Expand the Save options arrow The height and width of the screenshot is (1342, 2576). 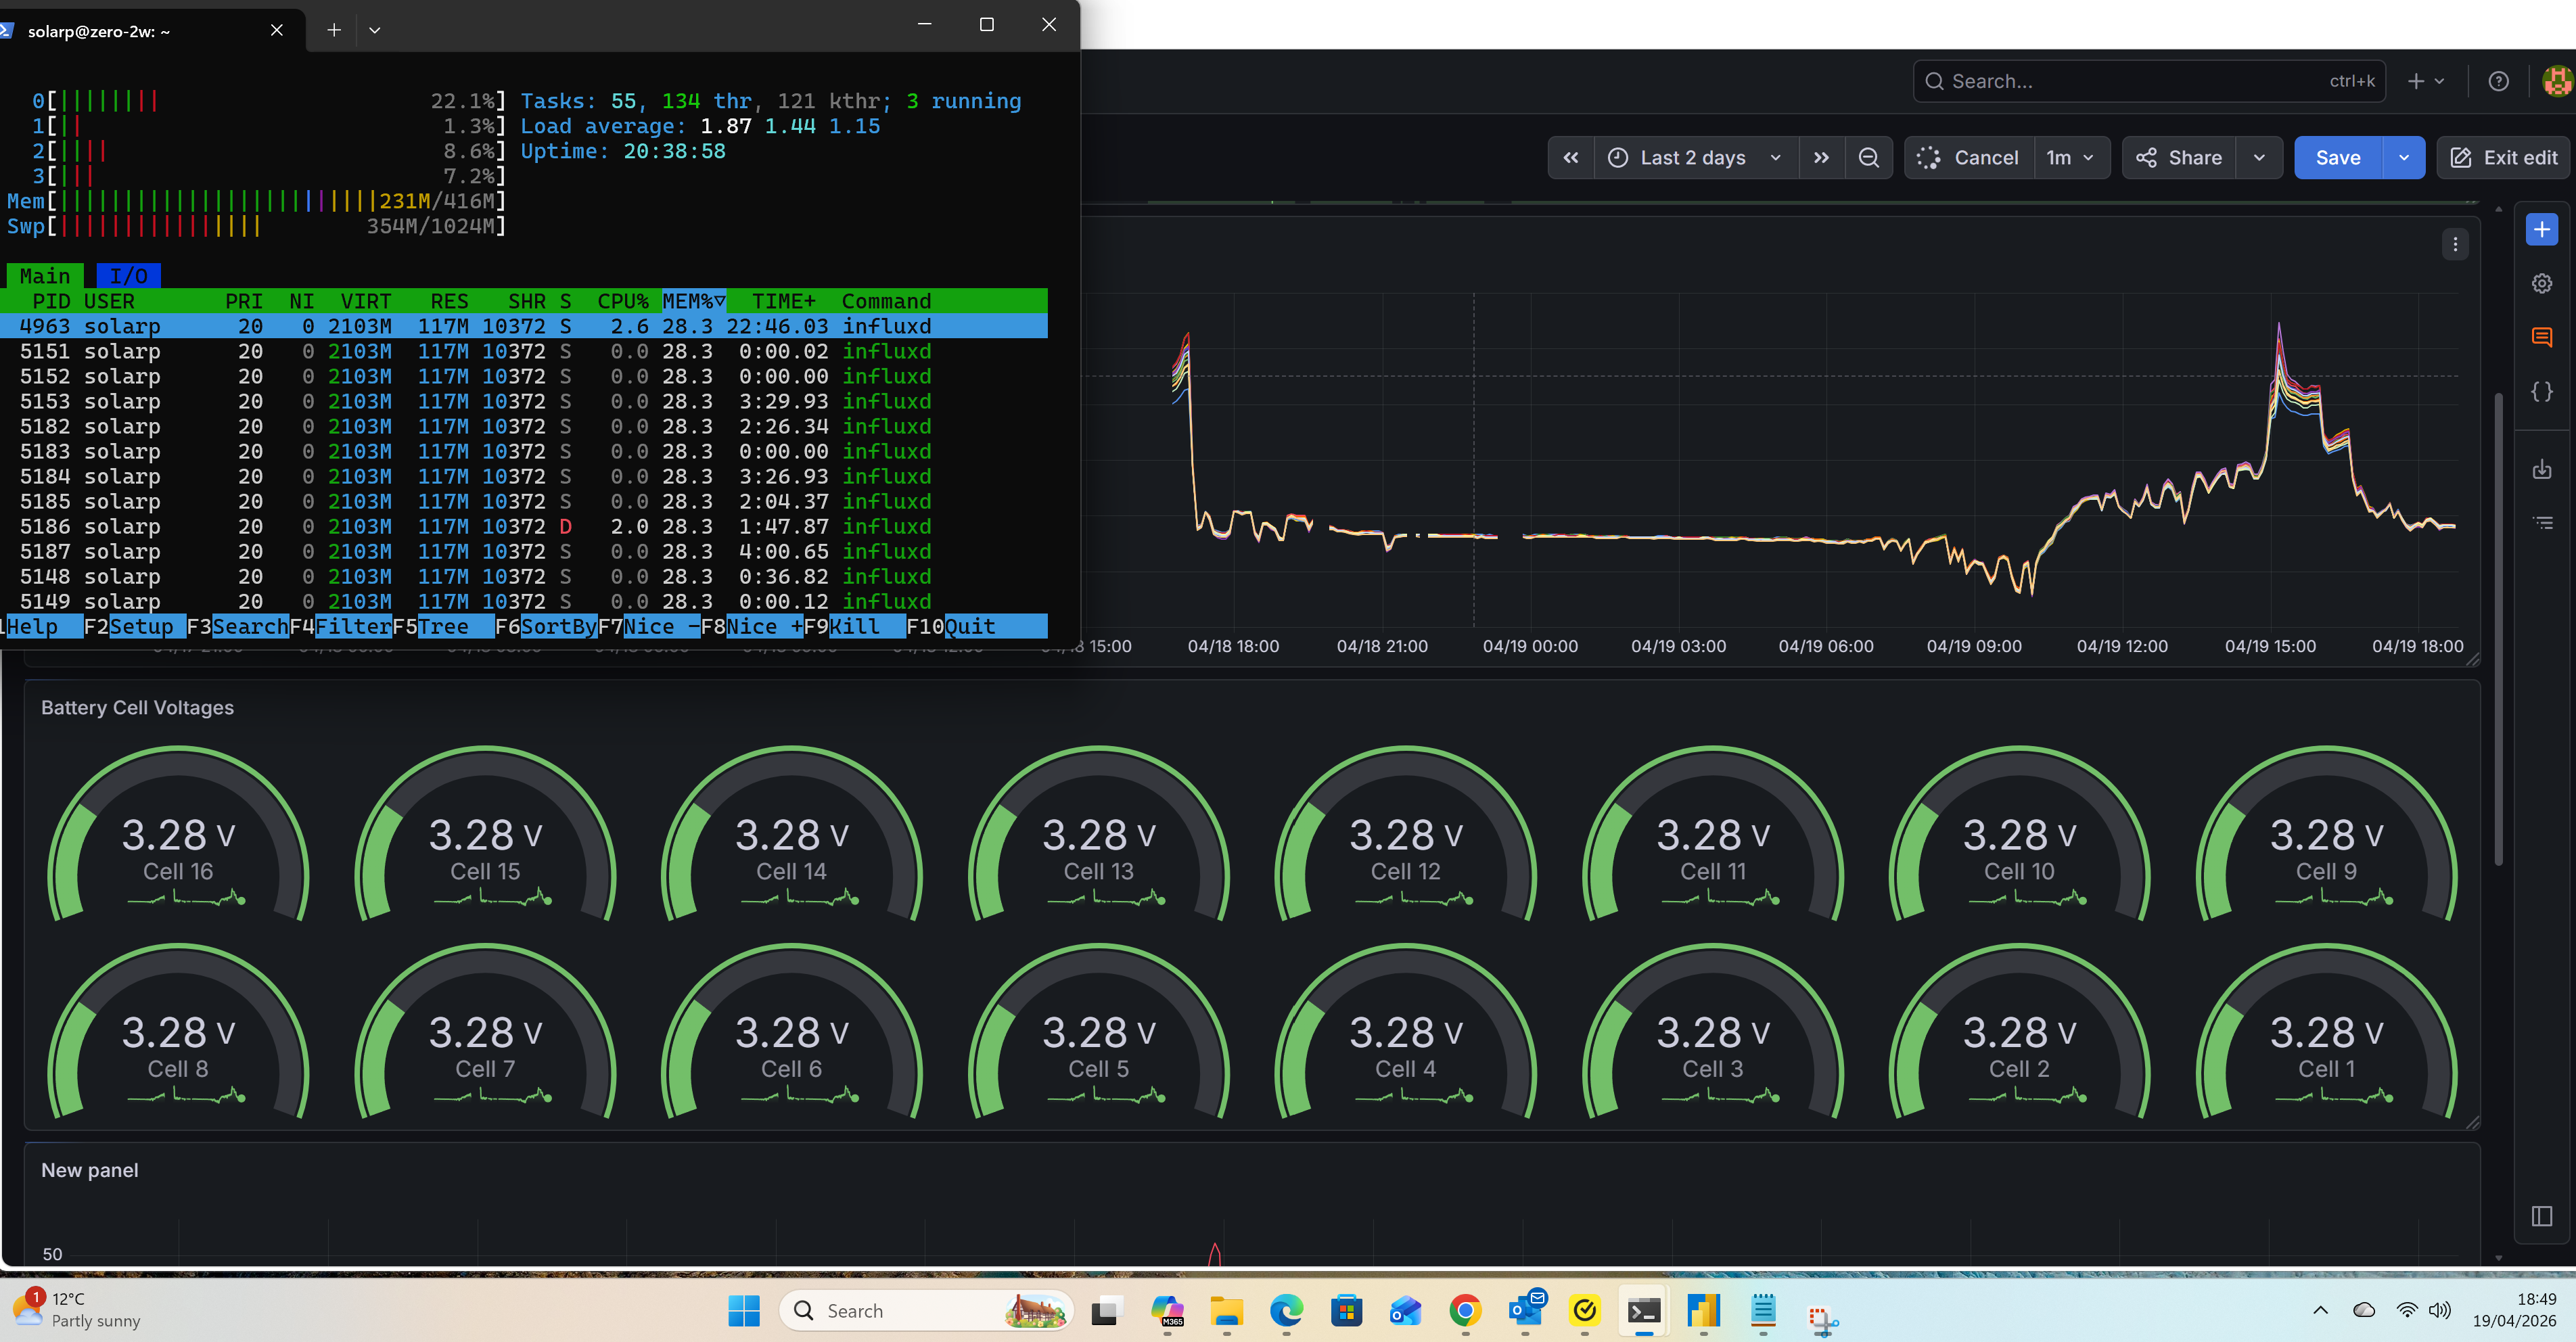click(x=2404, y=158)
